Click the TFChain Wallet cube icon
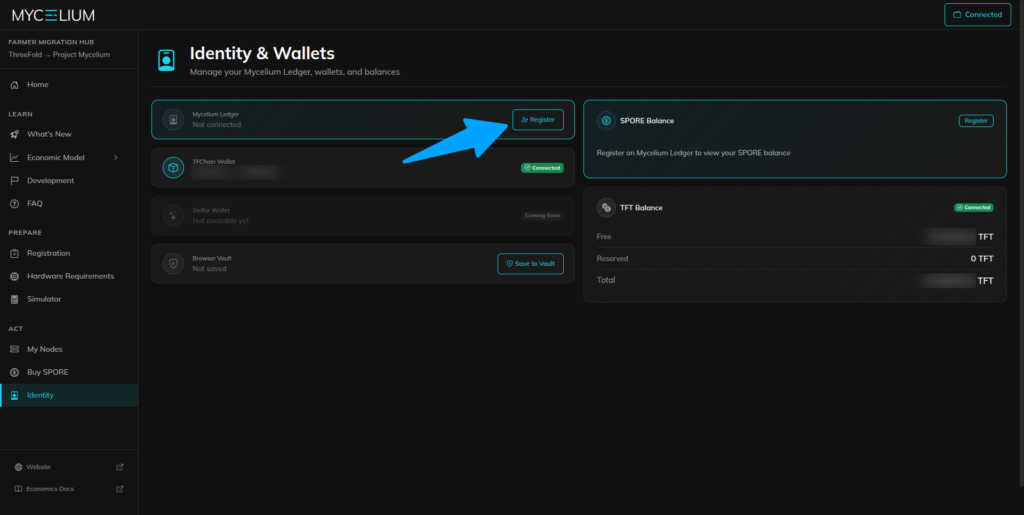The width and height of the screenshot is (1024, 515). coord(173,168)
